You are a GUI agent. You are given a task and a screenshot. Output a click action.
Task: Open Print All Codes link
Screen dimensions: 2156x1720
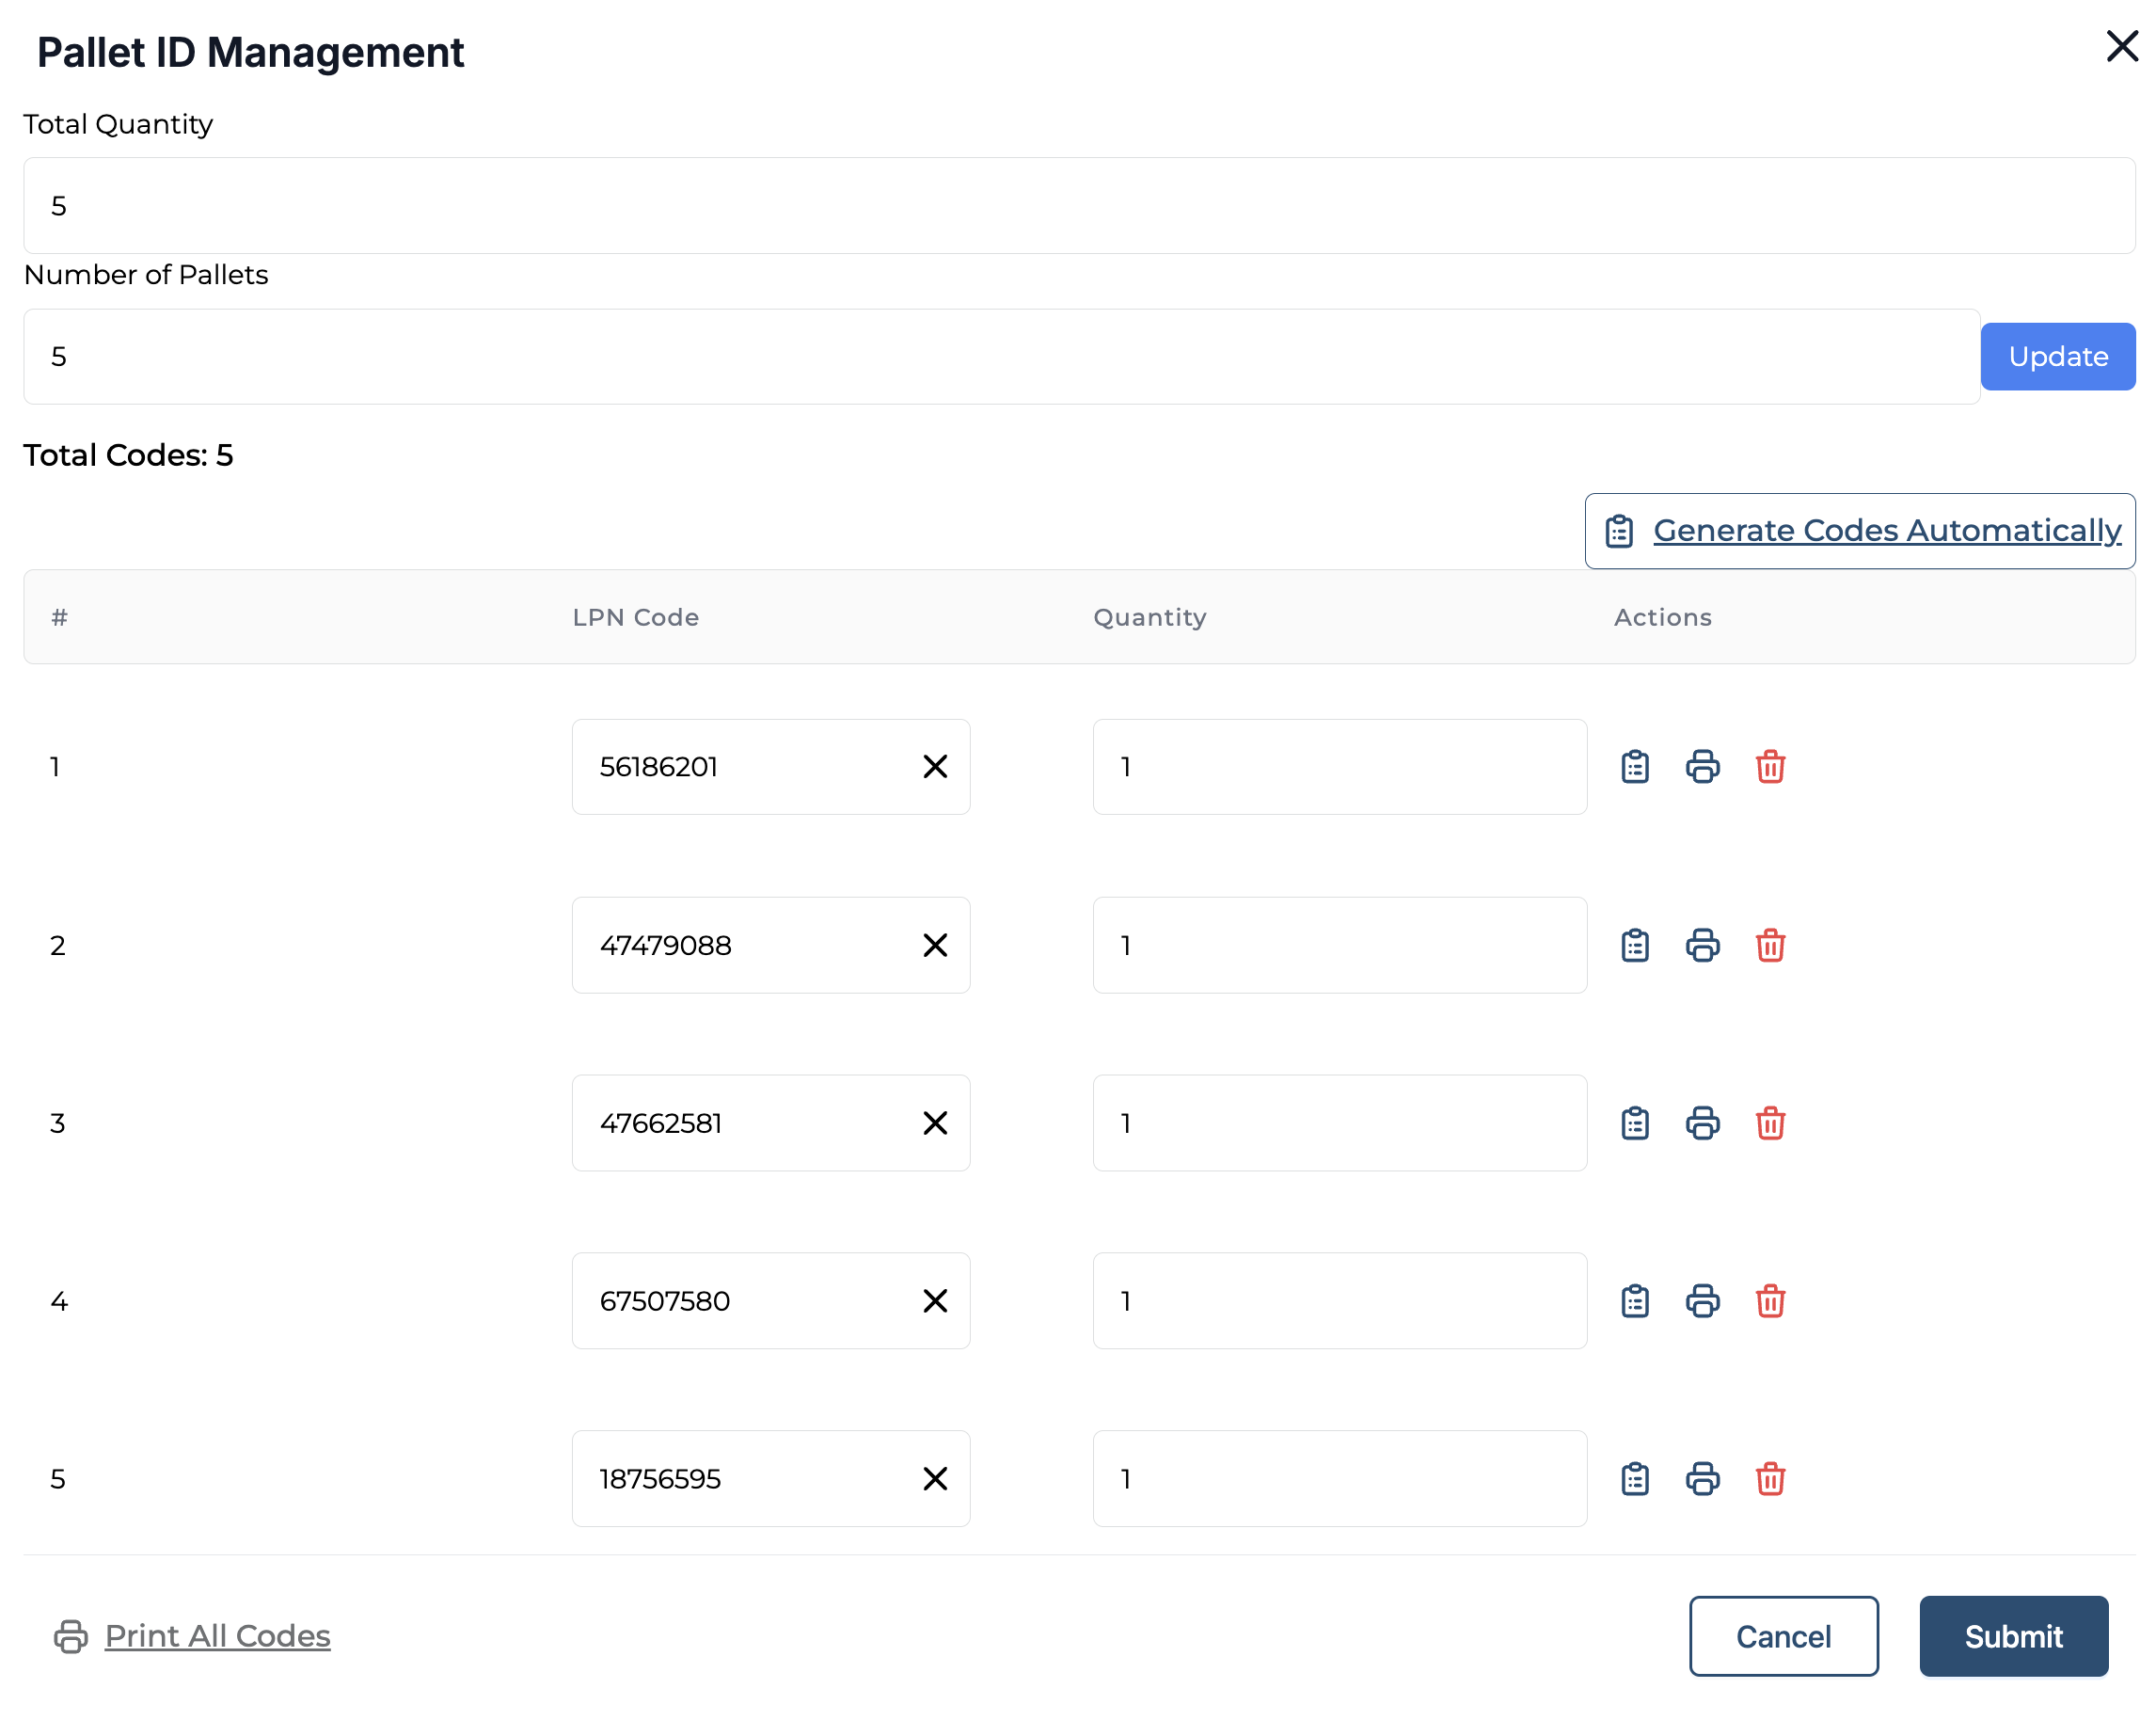click(217, 1636)
